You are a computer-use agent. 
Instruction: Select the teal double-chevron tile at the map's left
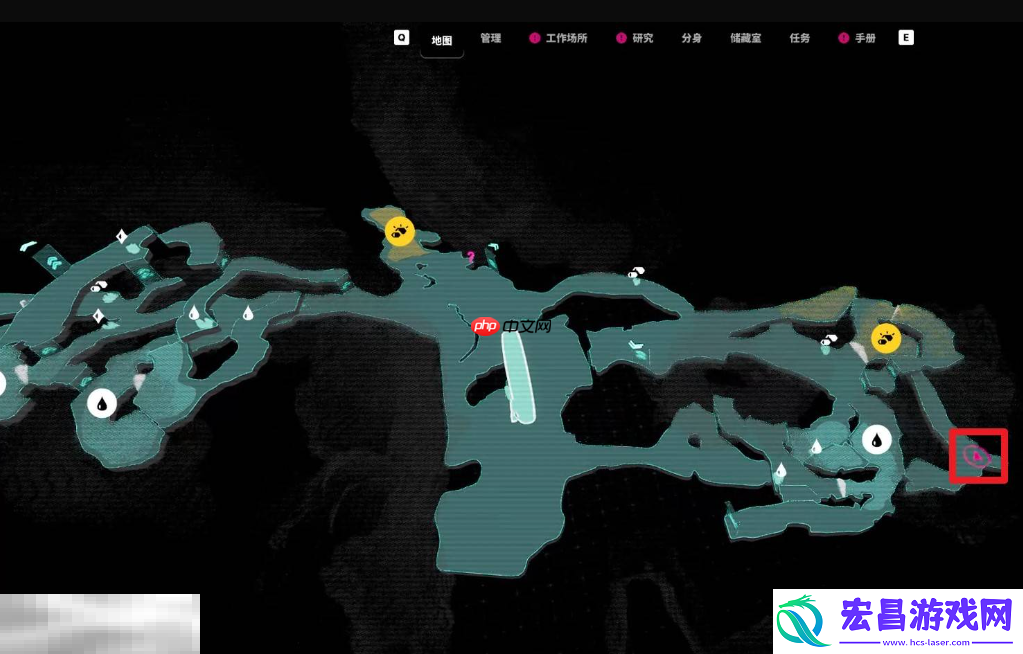53,262
